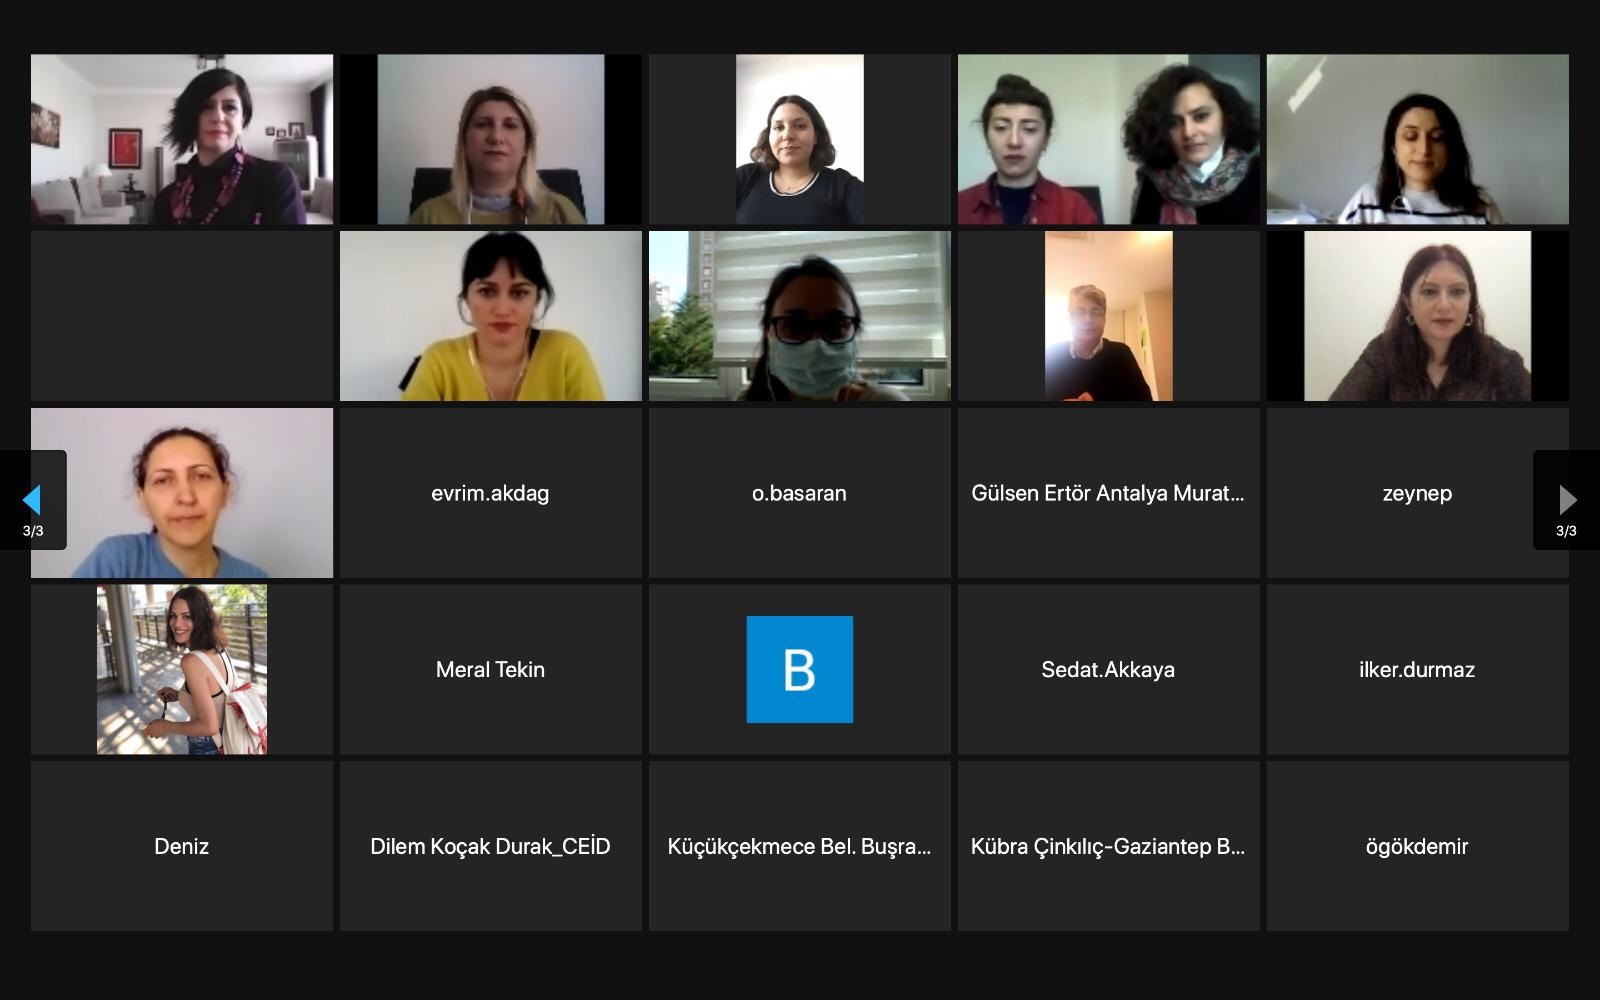Select Kübra Çinkılıç-Gaziantep tile
Screen dimensions: 1600x1000
point(1108,846)
